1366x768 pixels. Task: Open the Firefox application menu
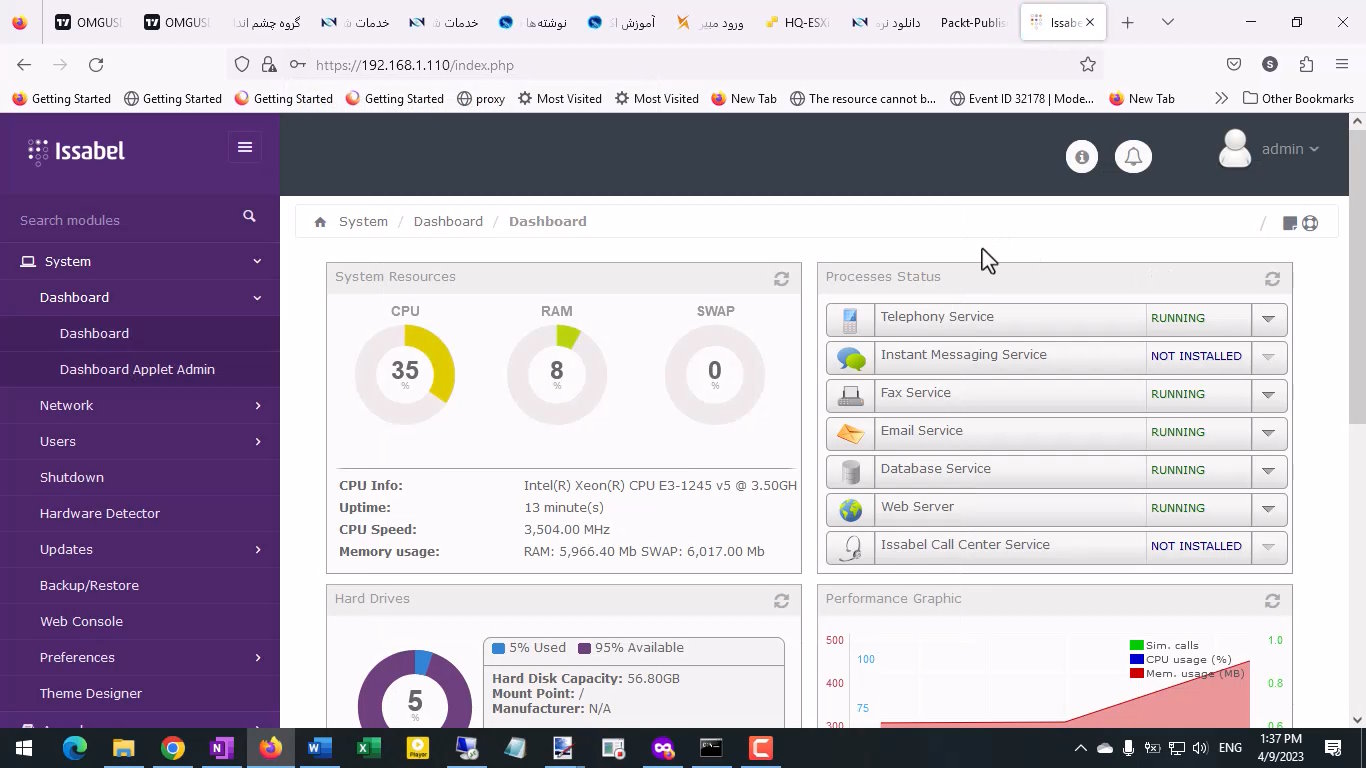click(1342, 65)
